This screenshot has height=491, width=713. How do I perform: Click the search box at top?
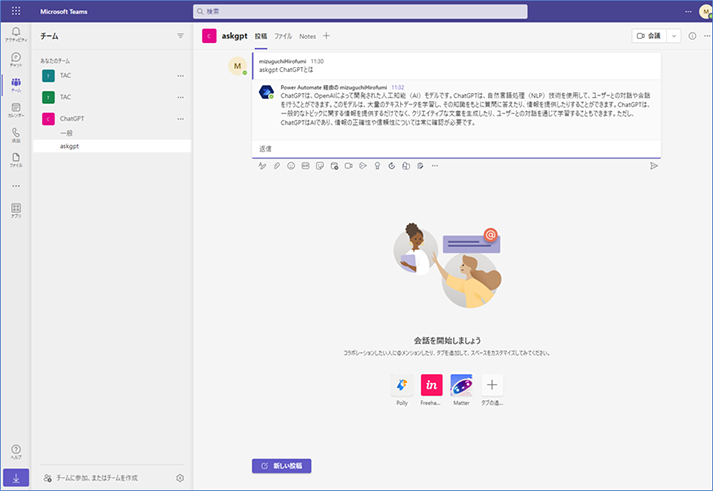360,11
